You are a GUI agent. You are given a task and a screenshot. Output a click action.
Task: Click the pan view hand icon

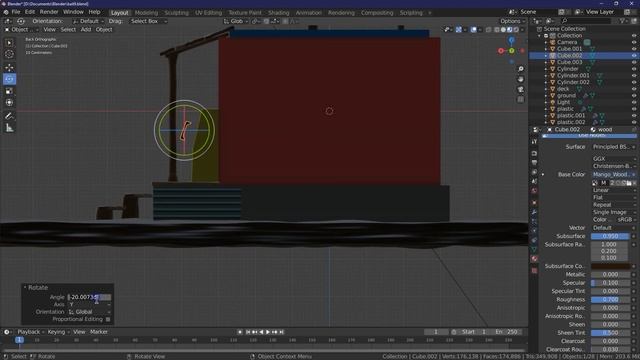(x=520, y=79)
